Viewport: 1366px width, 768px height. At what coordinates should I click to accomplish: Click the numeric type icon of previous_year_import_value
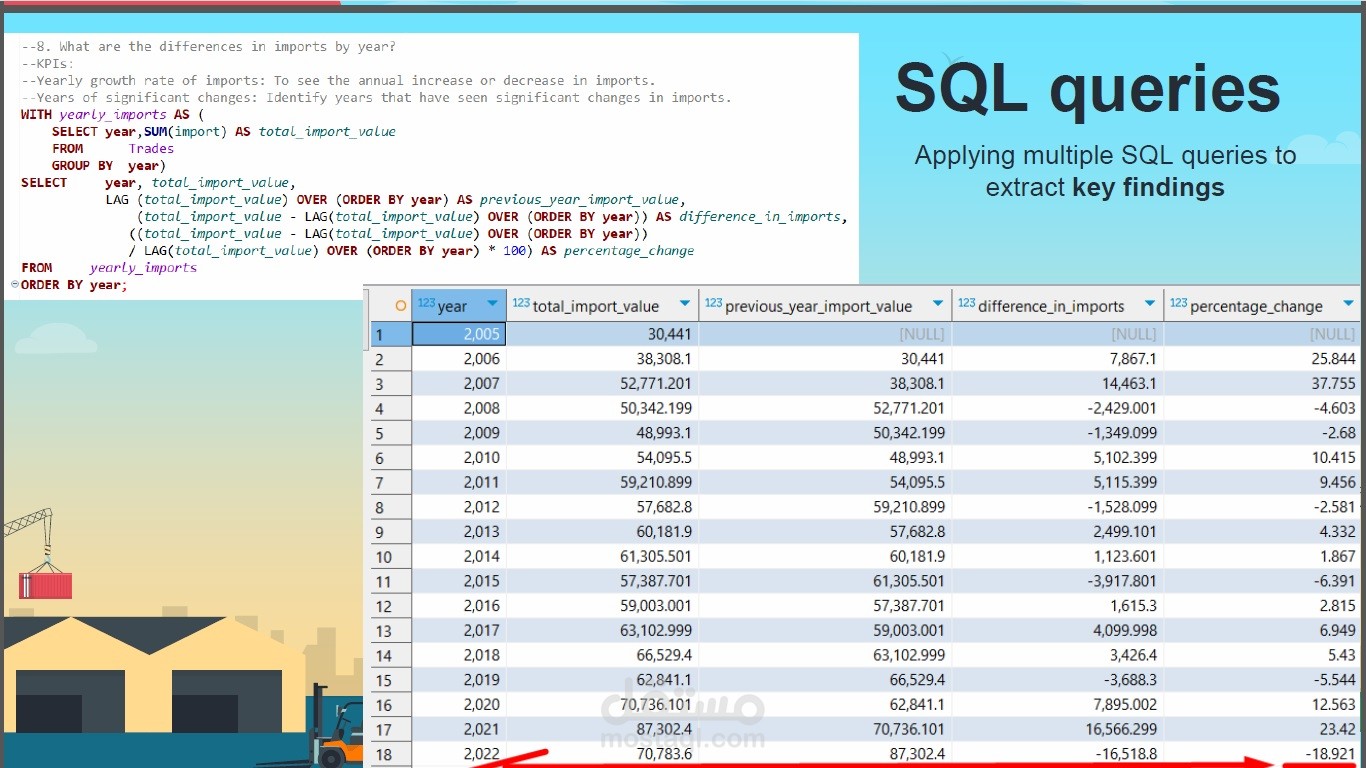[x=713, y=303]
